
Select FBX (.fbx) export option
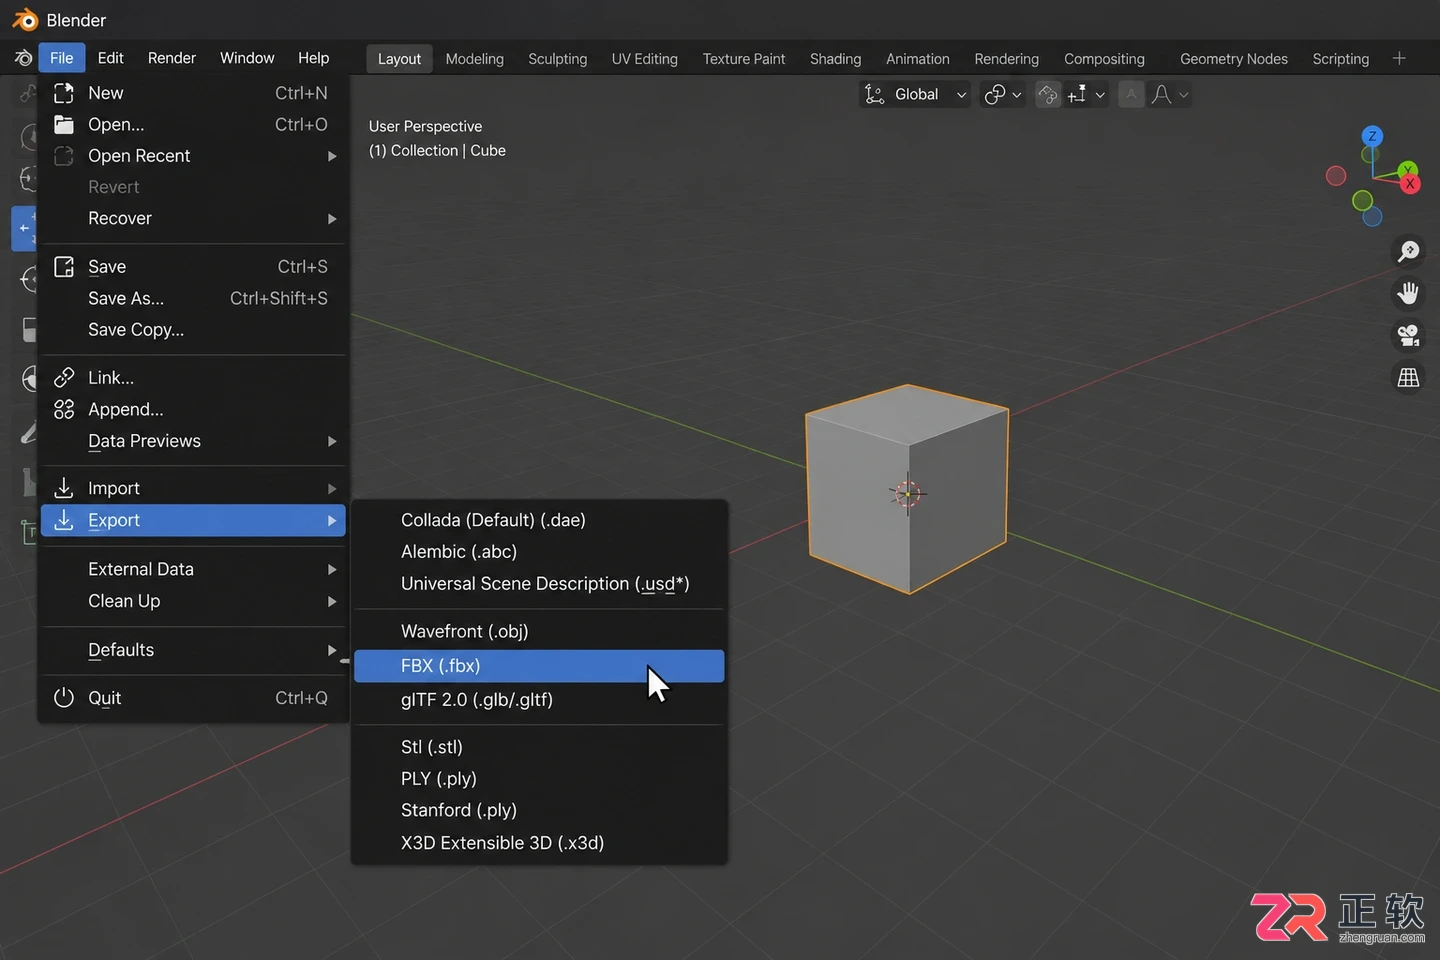point(539,666)
